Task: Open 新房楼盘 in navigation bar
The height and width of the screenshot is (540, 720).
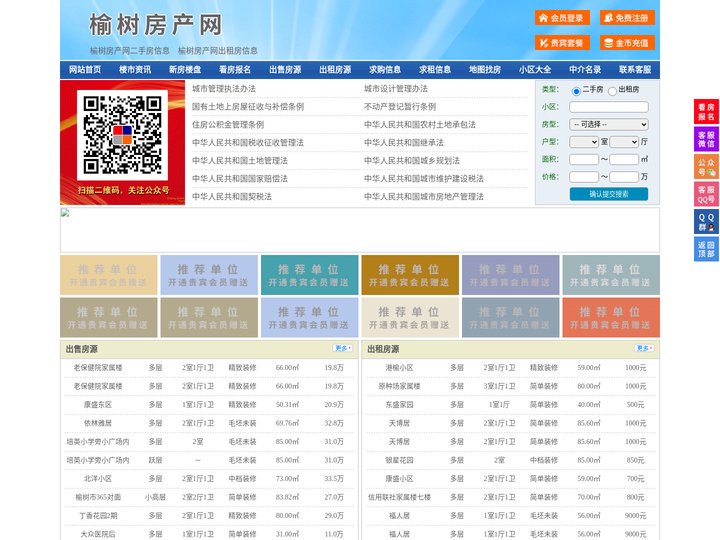Action: coord(185,70)
